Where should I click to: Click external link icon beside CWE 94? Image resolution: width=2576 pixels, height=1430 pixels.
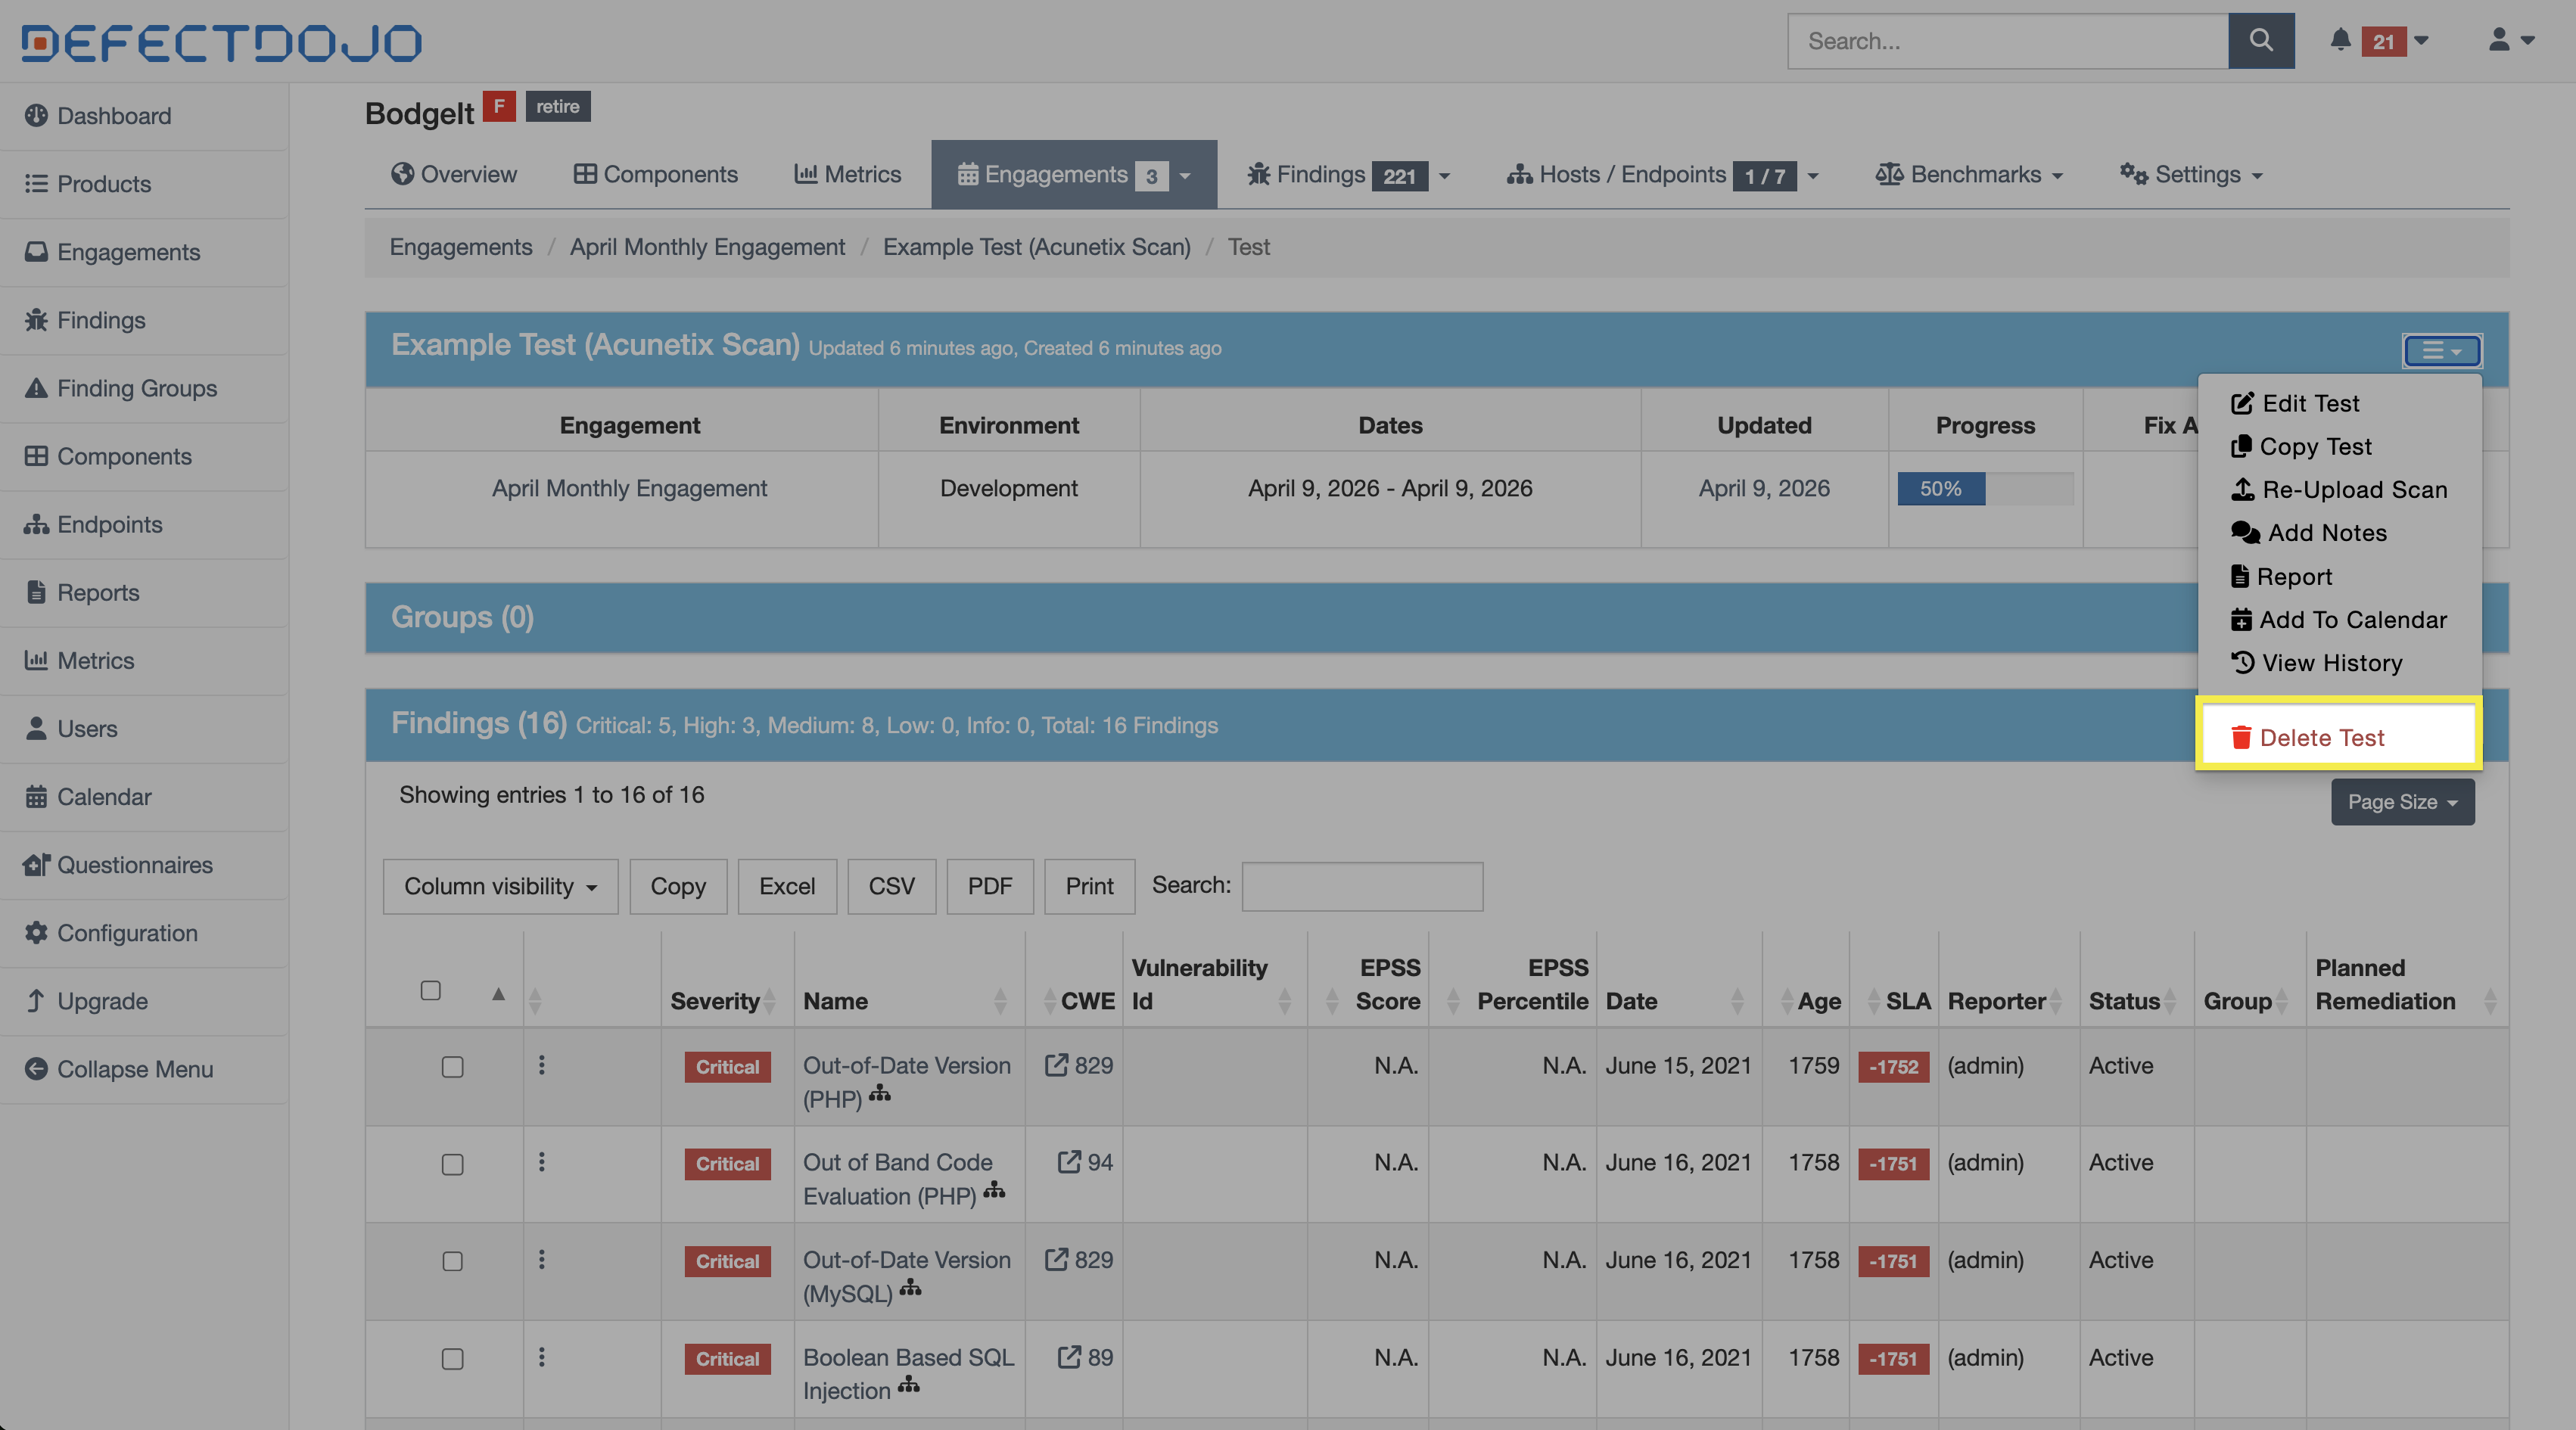pyautogui.click(x=1068, y=1162)
